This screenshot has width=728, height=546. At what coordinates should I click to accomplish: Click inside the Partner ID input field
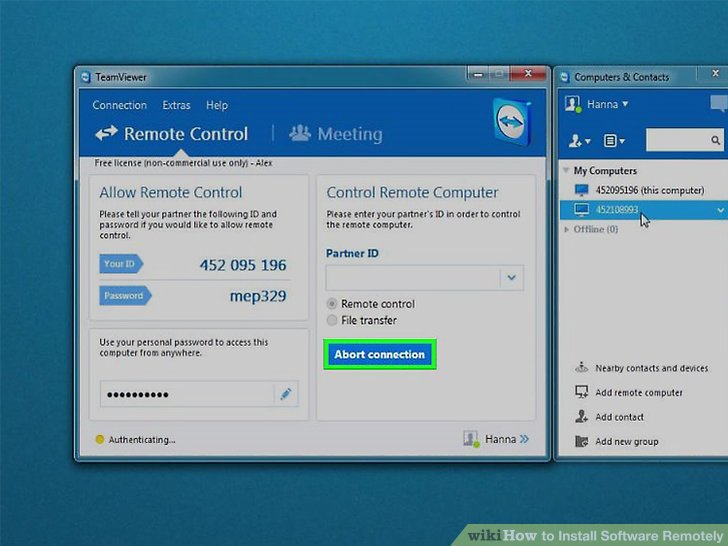[x=413, y=278]
